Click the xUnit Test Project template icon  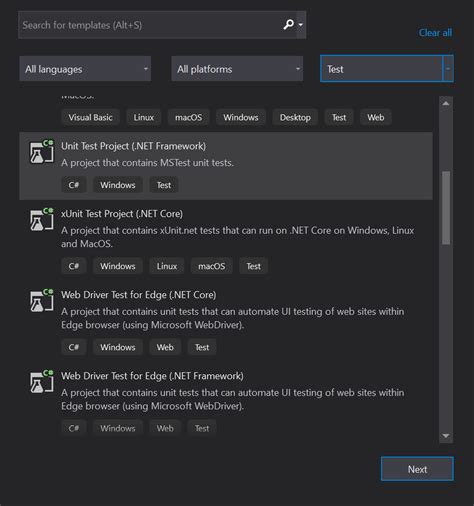(42, 220)
